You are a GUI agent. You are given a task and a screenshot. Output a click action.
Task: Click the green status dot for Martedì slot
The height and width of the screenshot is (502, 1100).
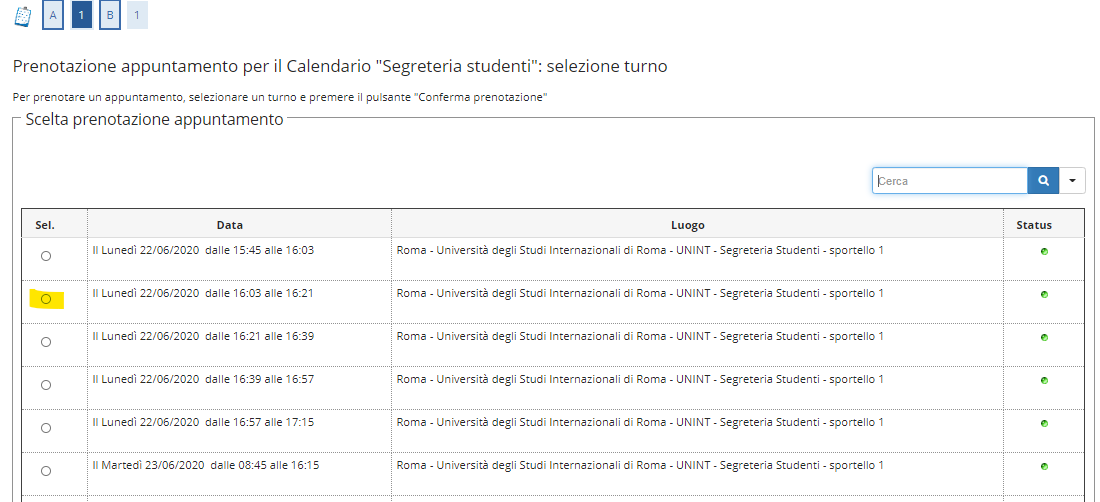click(1044, 466)
